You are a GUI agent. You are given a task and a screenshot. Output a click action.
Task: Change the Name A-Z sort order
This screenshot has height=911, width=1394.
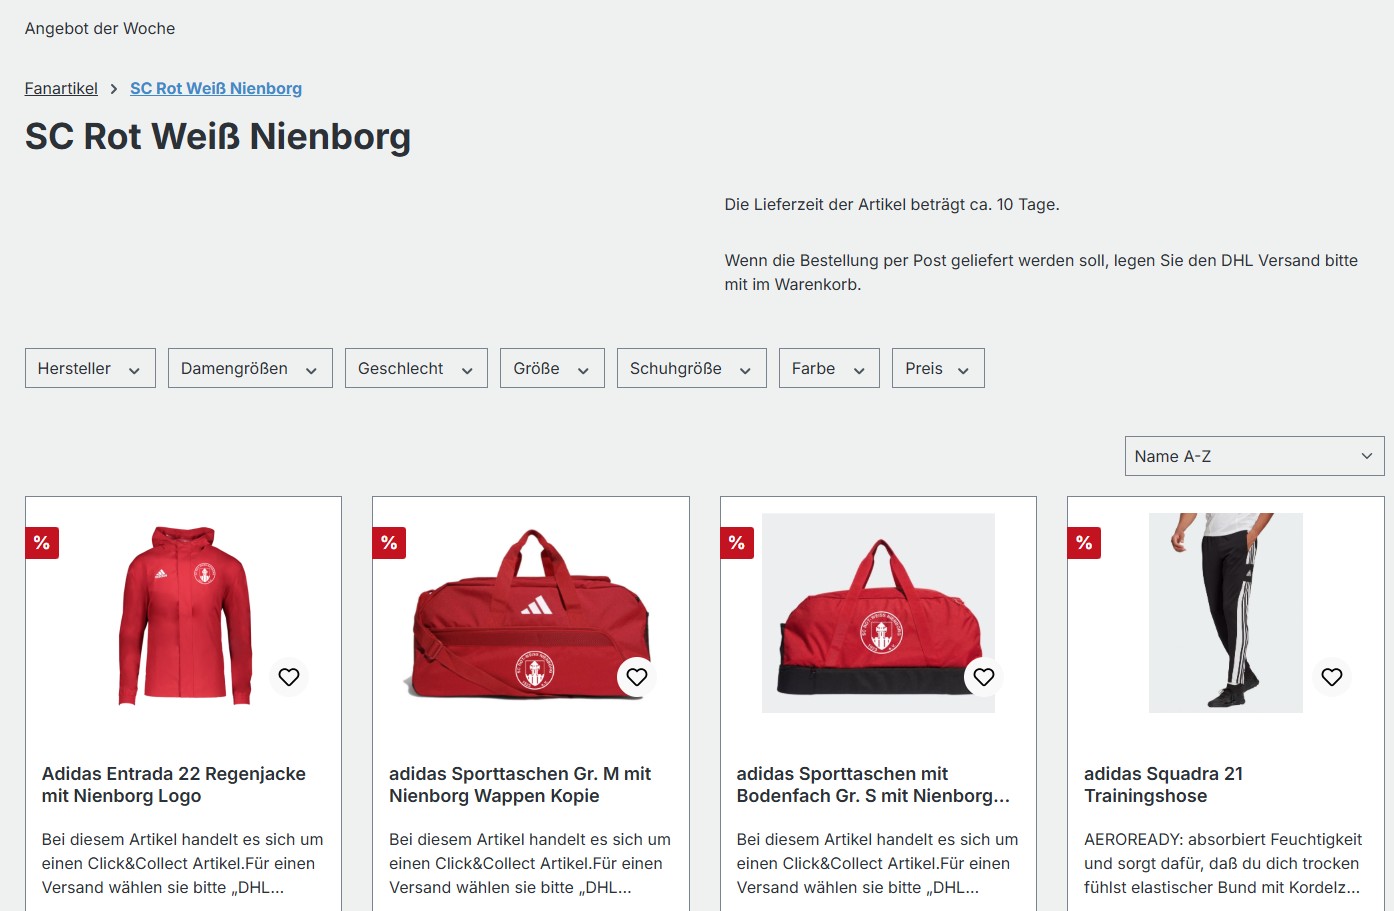1254,456
